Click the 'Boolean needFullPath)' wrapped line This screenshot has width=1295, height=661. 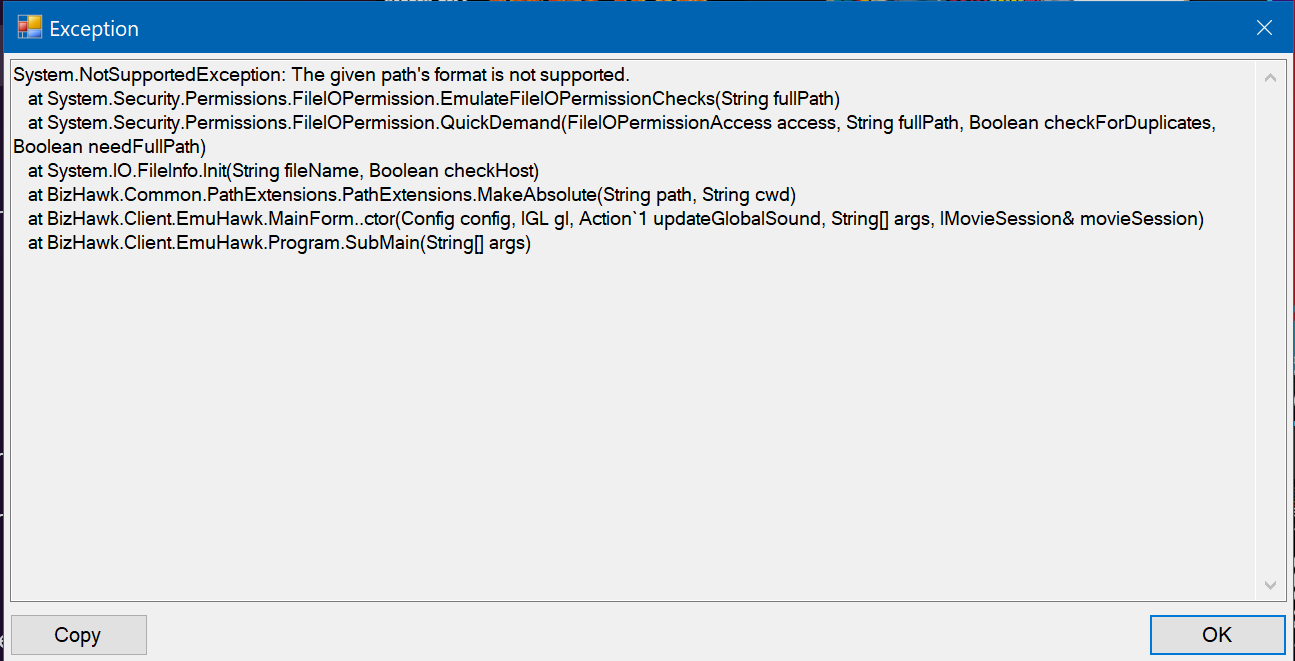(110, 147)
